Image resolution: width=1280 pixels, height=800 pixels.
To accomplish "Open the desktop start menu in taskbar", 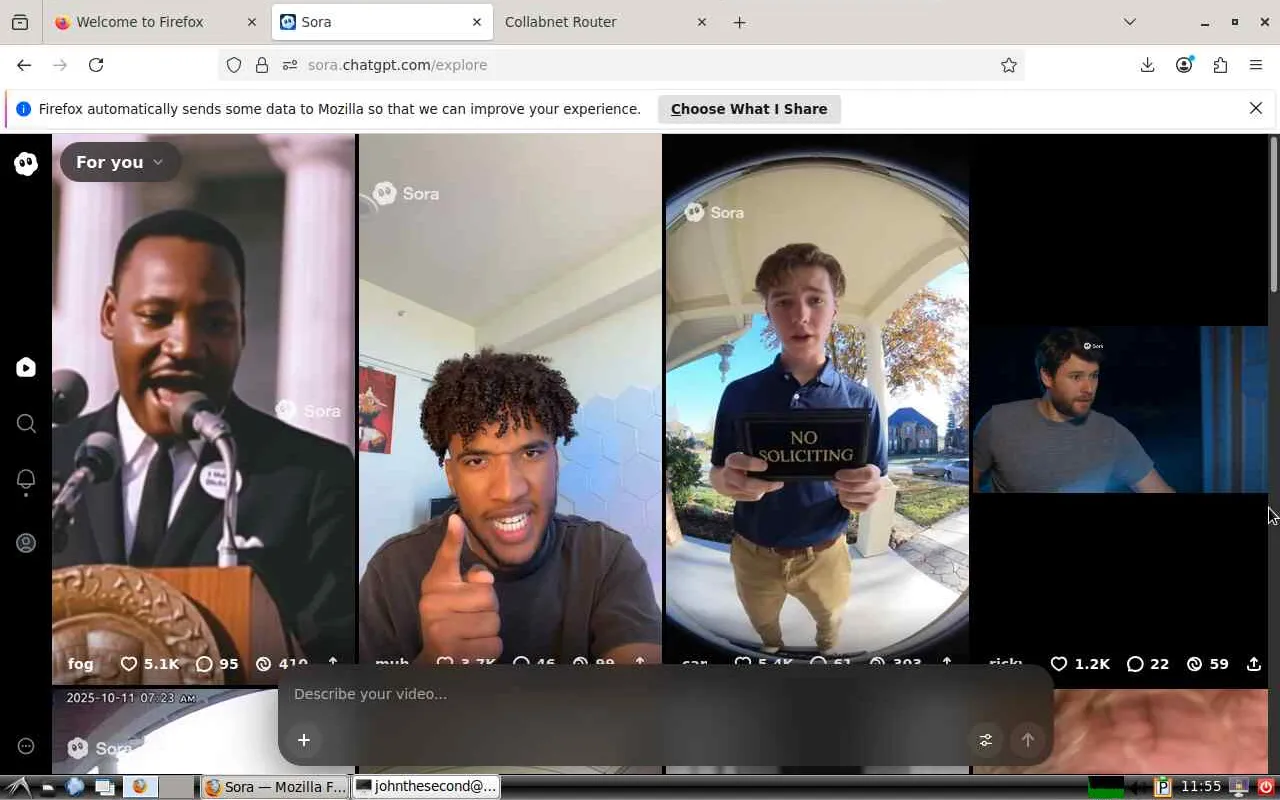I will [x=18, y=787].
